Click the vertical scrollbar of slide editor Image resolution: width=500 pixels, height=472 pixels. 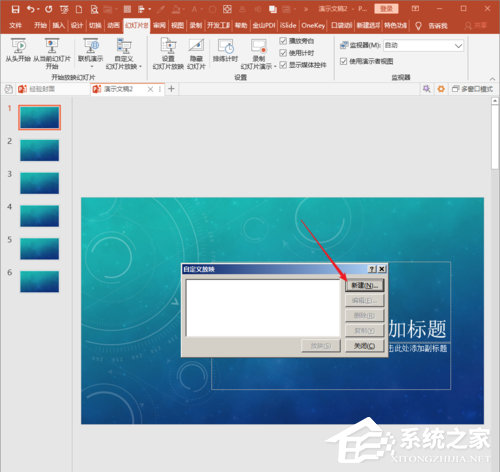[x=495, y=137]
